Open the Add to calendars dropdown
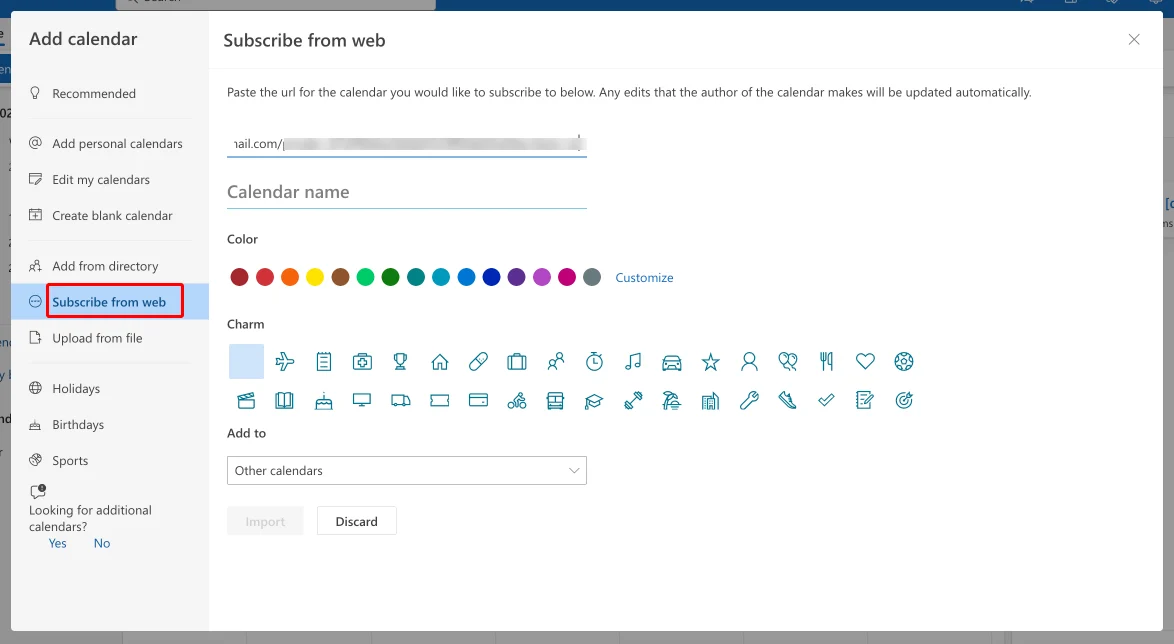 407,470
